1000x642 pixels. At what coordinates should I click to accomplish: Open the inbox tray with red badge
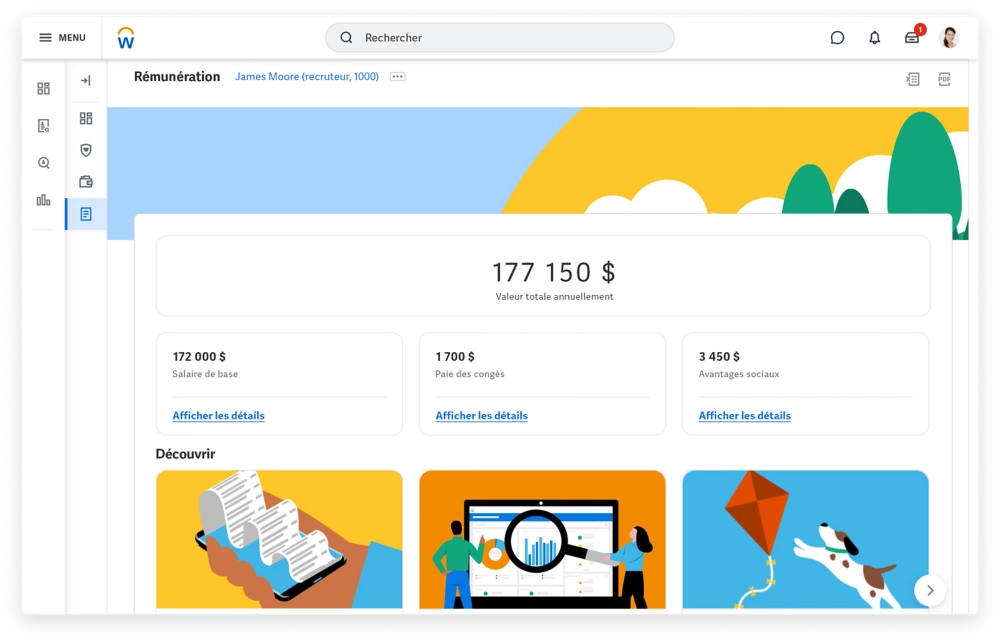pyautogui.click(x=912, y=38)
